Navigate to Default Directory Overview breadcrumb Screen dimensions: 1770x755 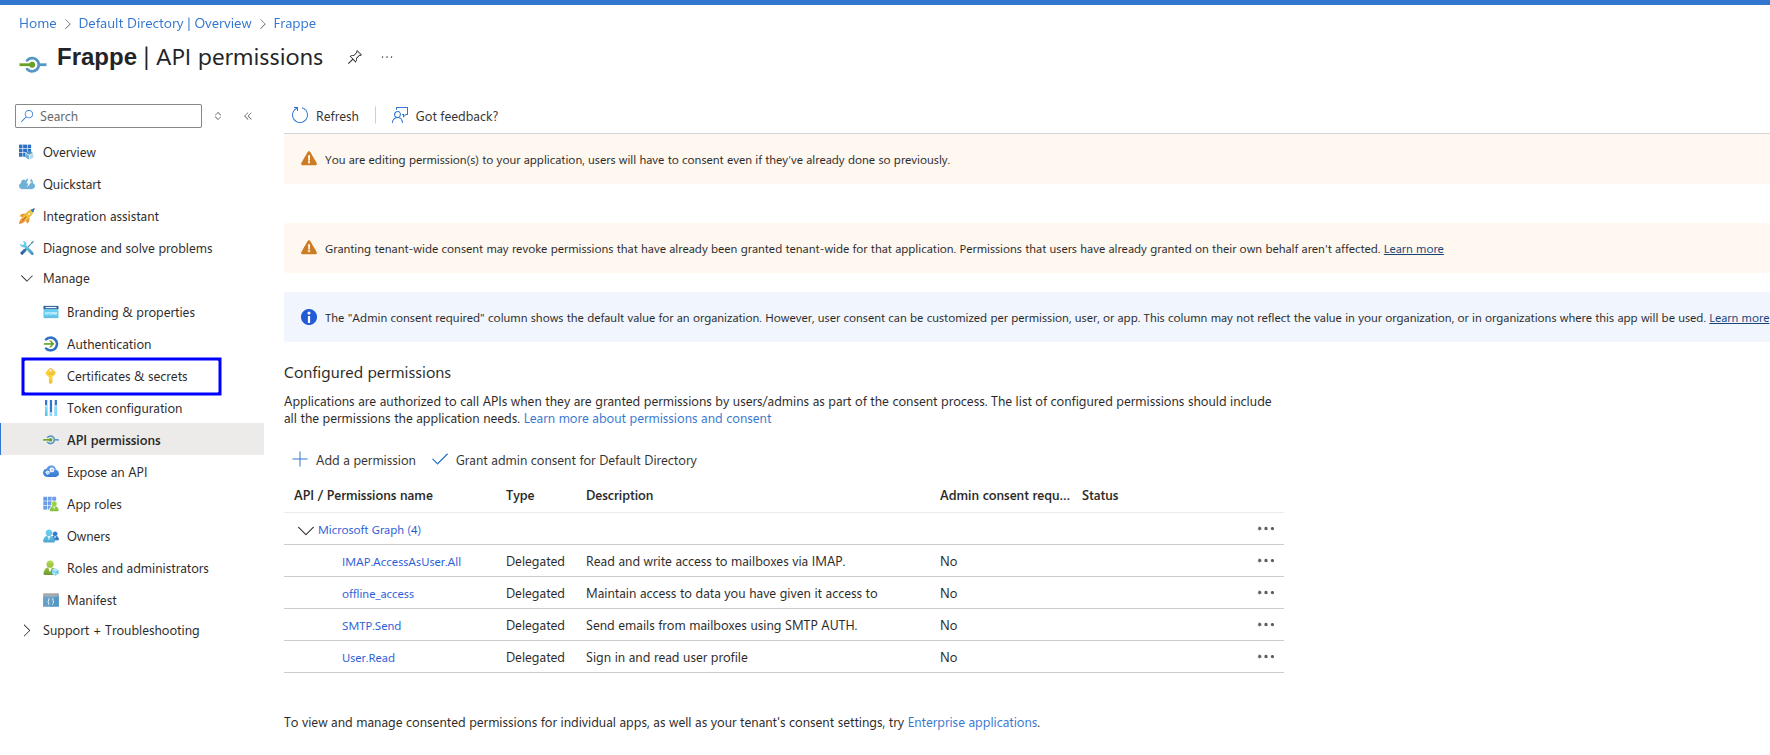165,24
